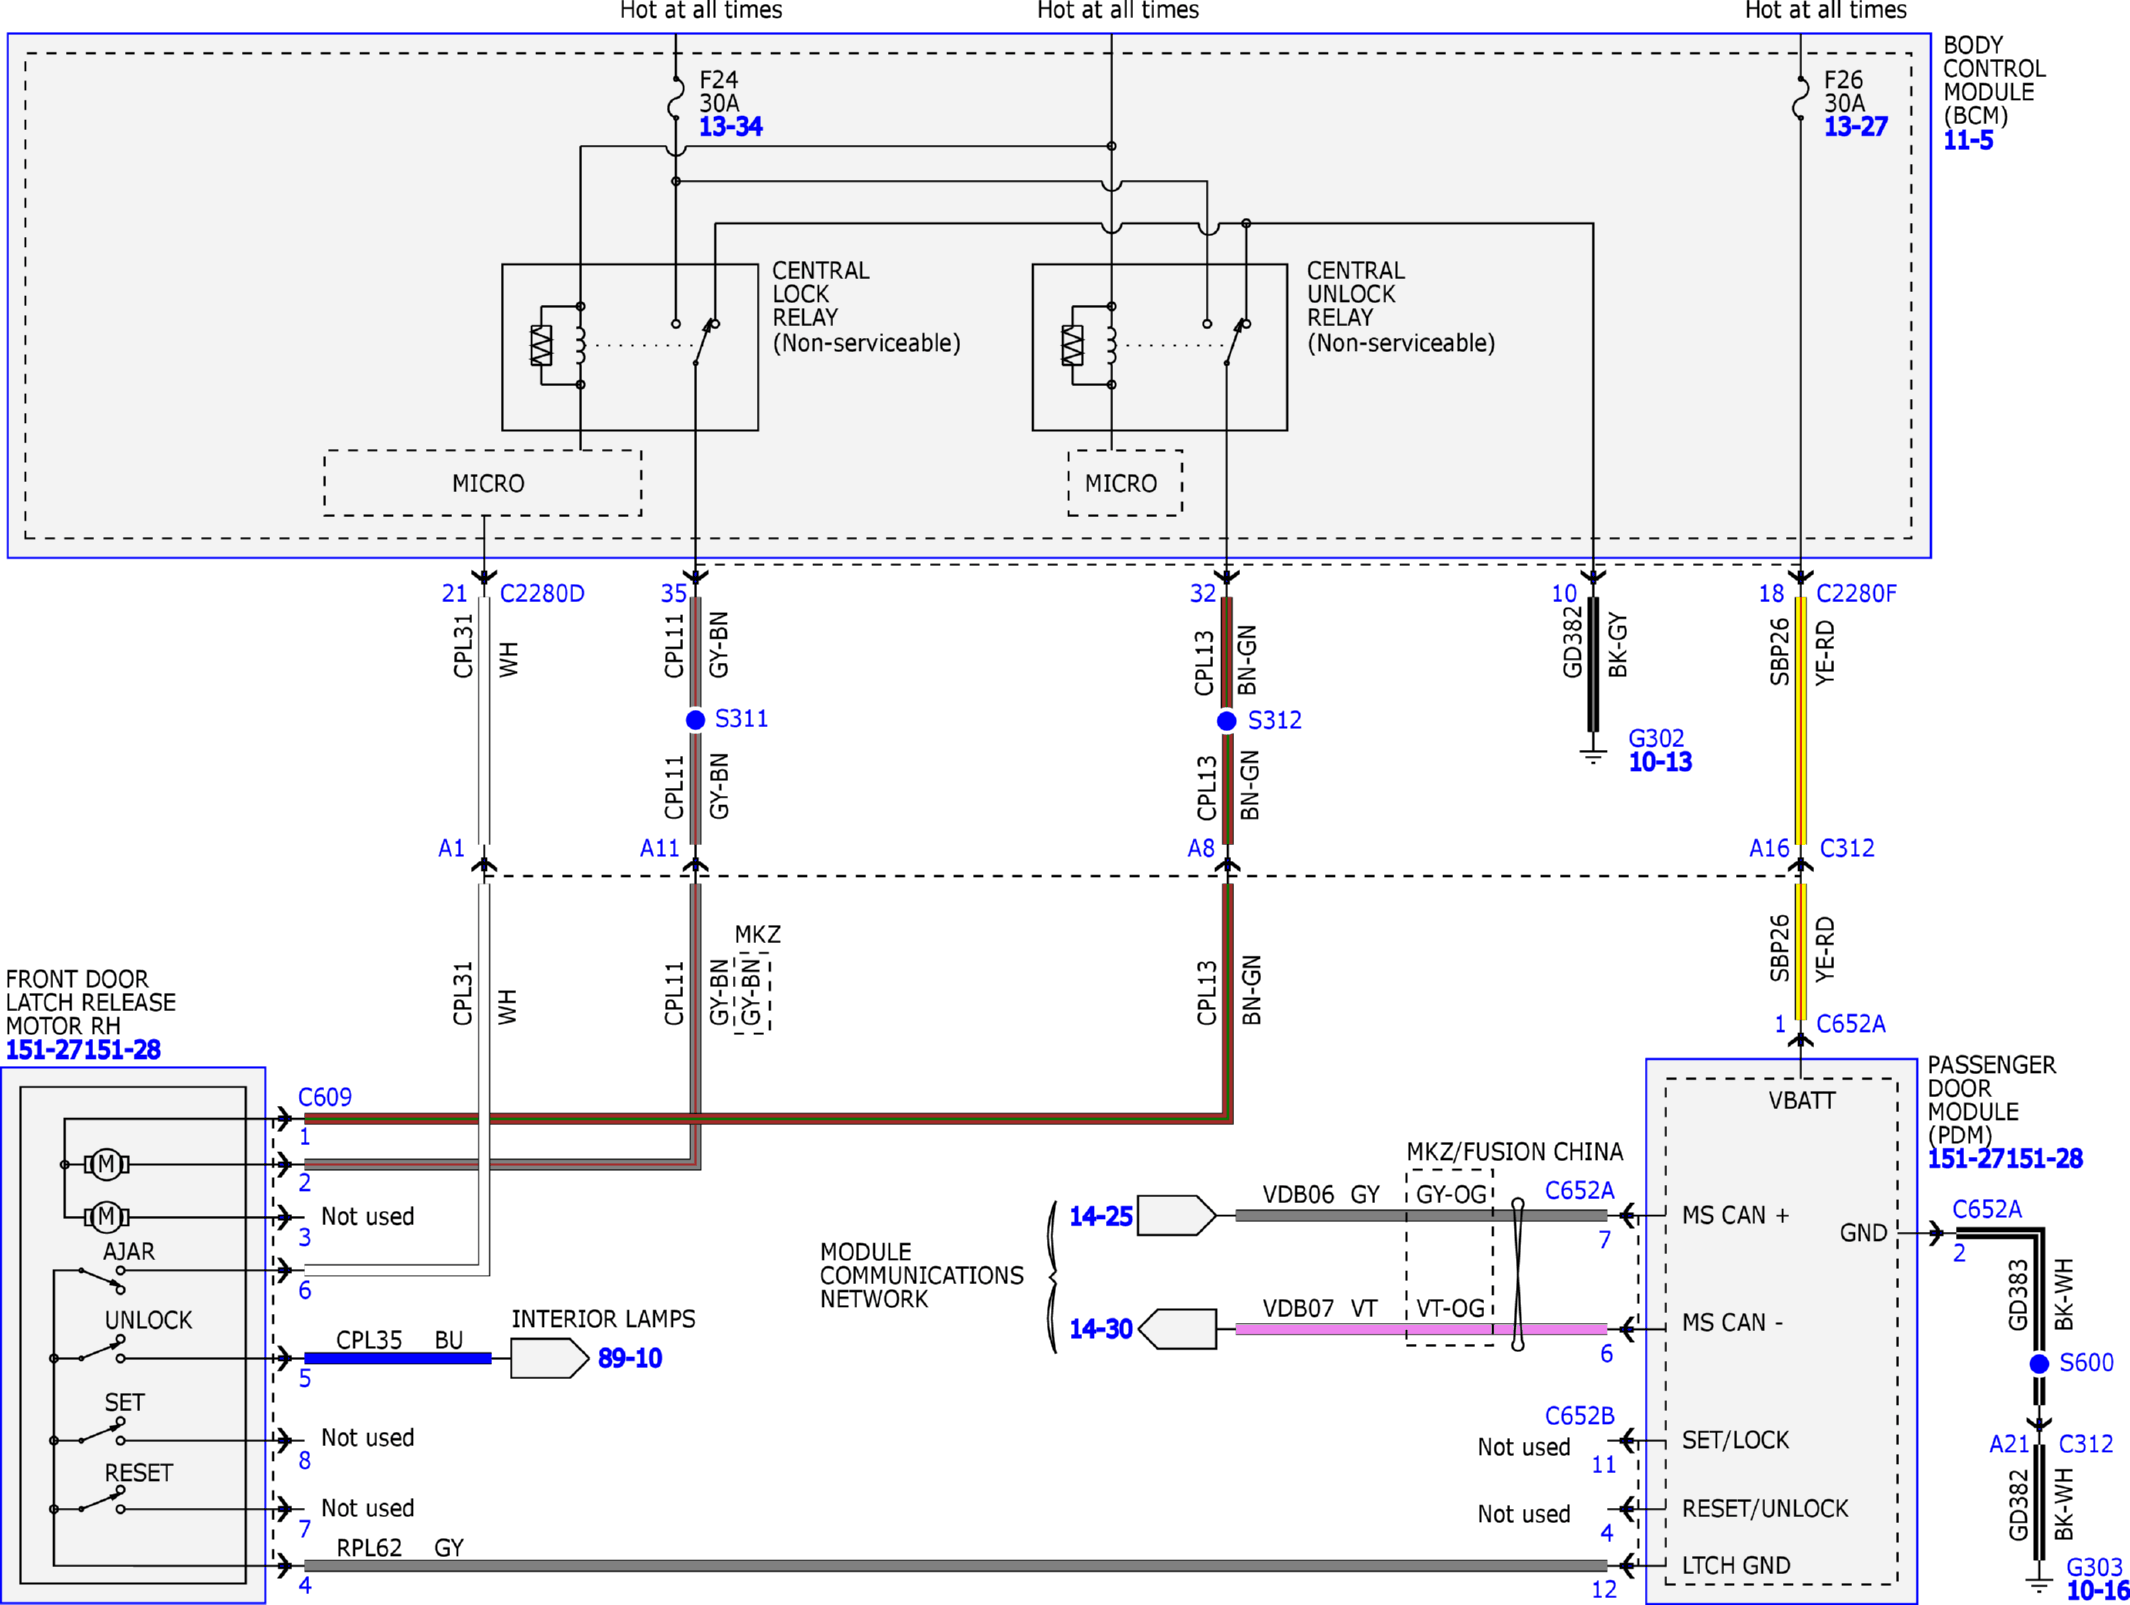Open the 14-25 MS CAN reference

click(x=1100, y=1216)
